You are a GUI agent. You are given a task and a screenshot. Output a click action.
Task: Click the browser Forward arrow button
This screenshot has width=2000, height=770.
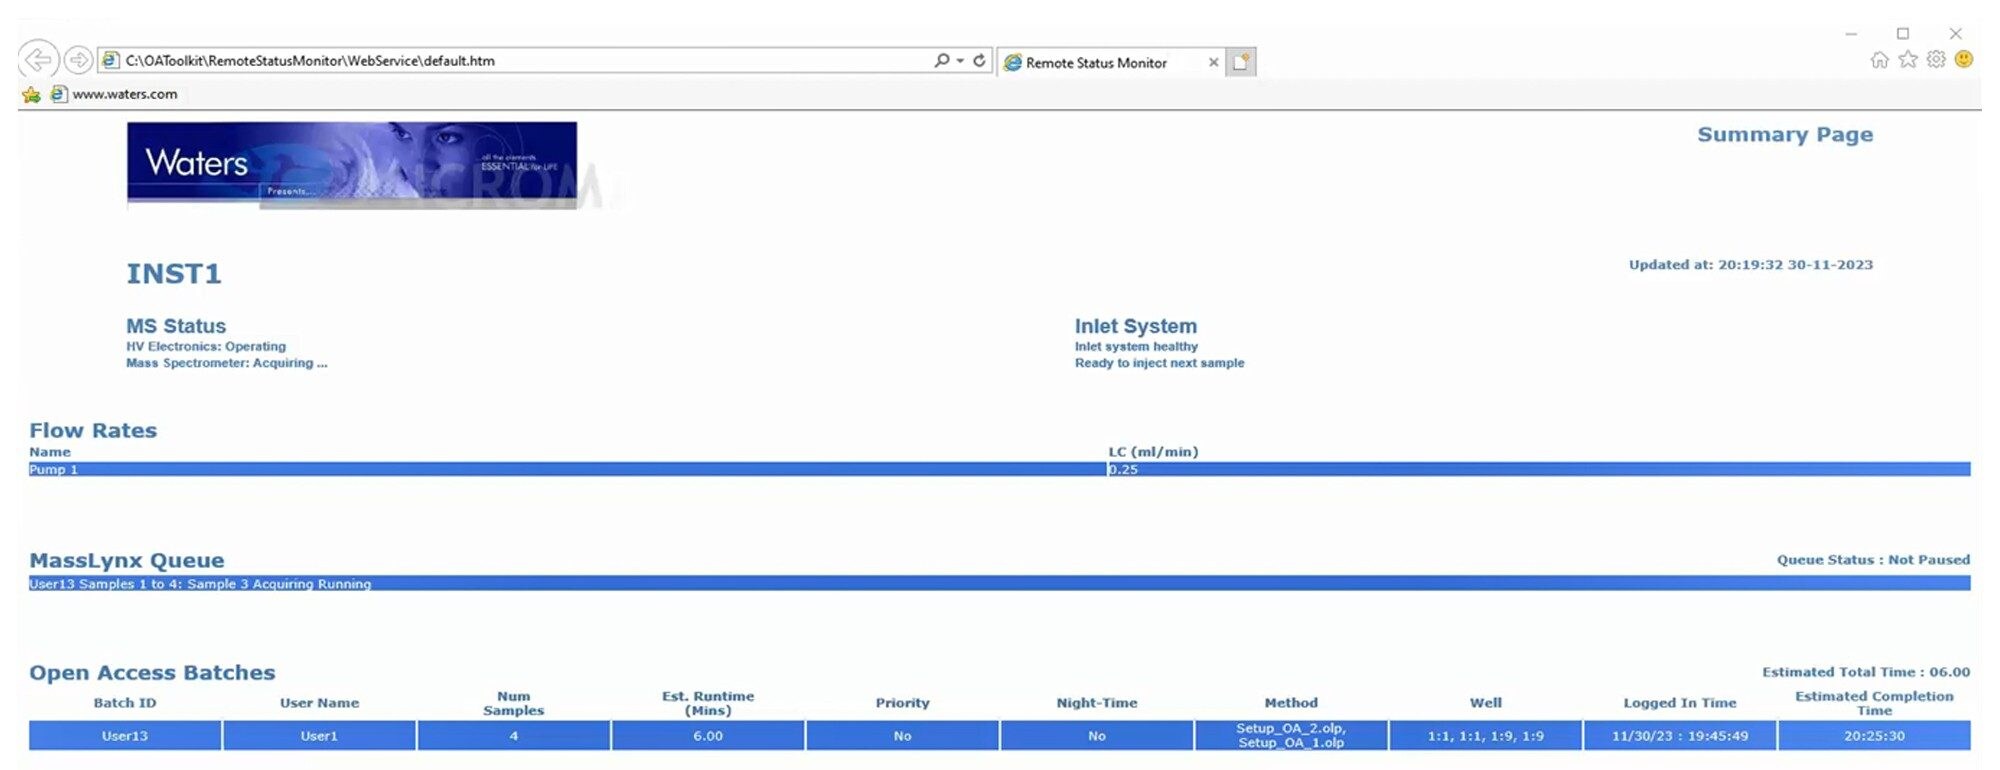(x=78, y=60)
